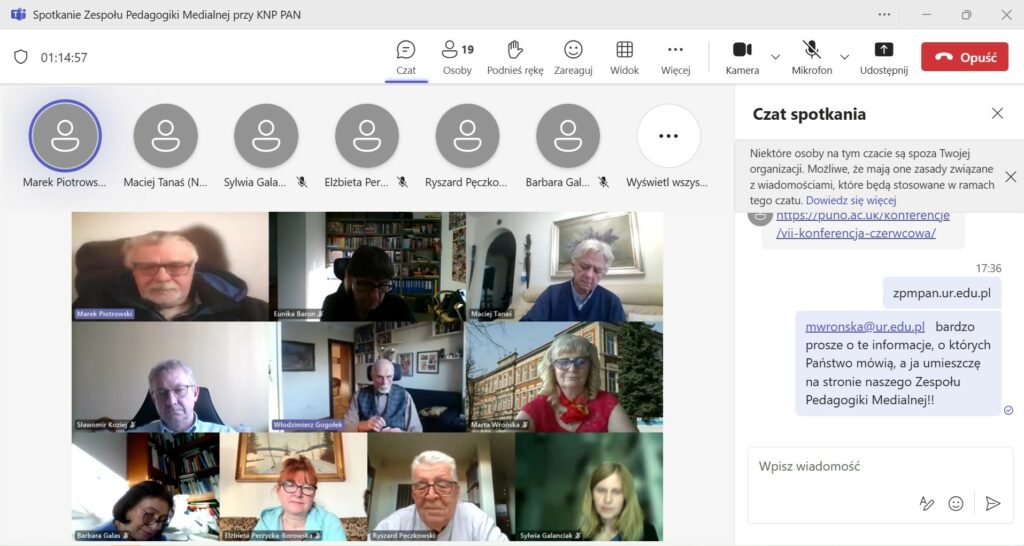
Task: Open emoji picker in message box
Action: click(x=955, y=503)
